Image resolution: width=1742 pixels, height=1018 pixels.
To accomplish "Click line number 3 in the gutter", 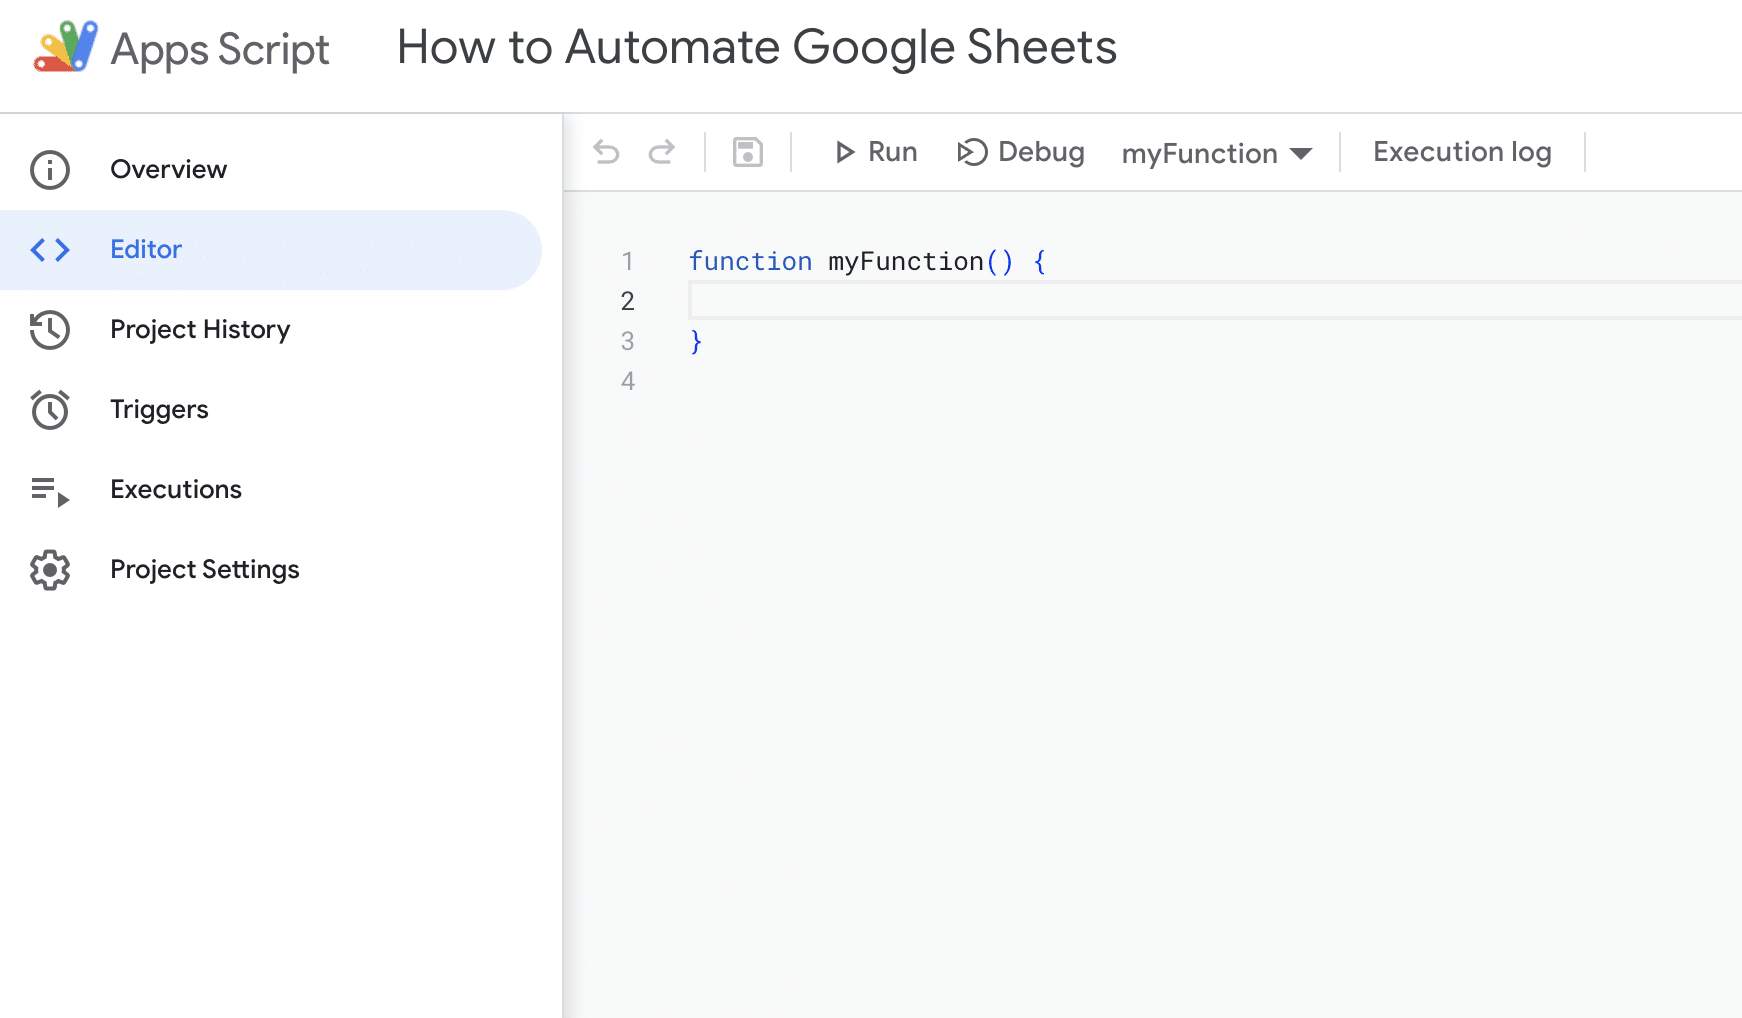I will (628, 341).
